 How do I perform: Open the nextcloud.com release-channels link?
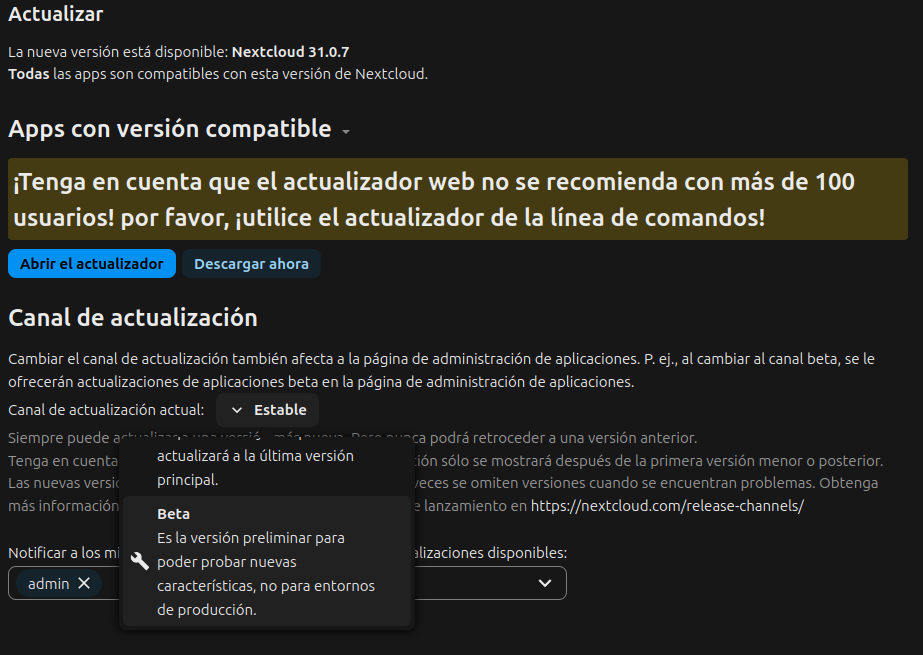click(x=667, y=506)
